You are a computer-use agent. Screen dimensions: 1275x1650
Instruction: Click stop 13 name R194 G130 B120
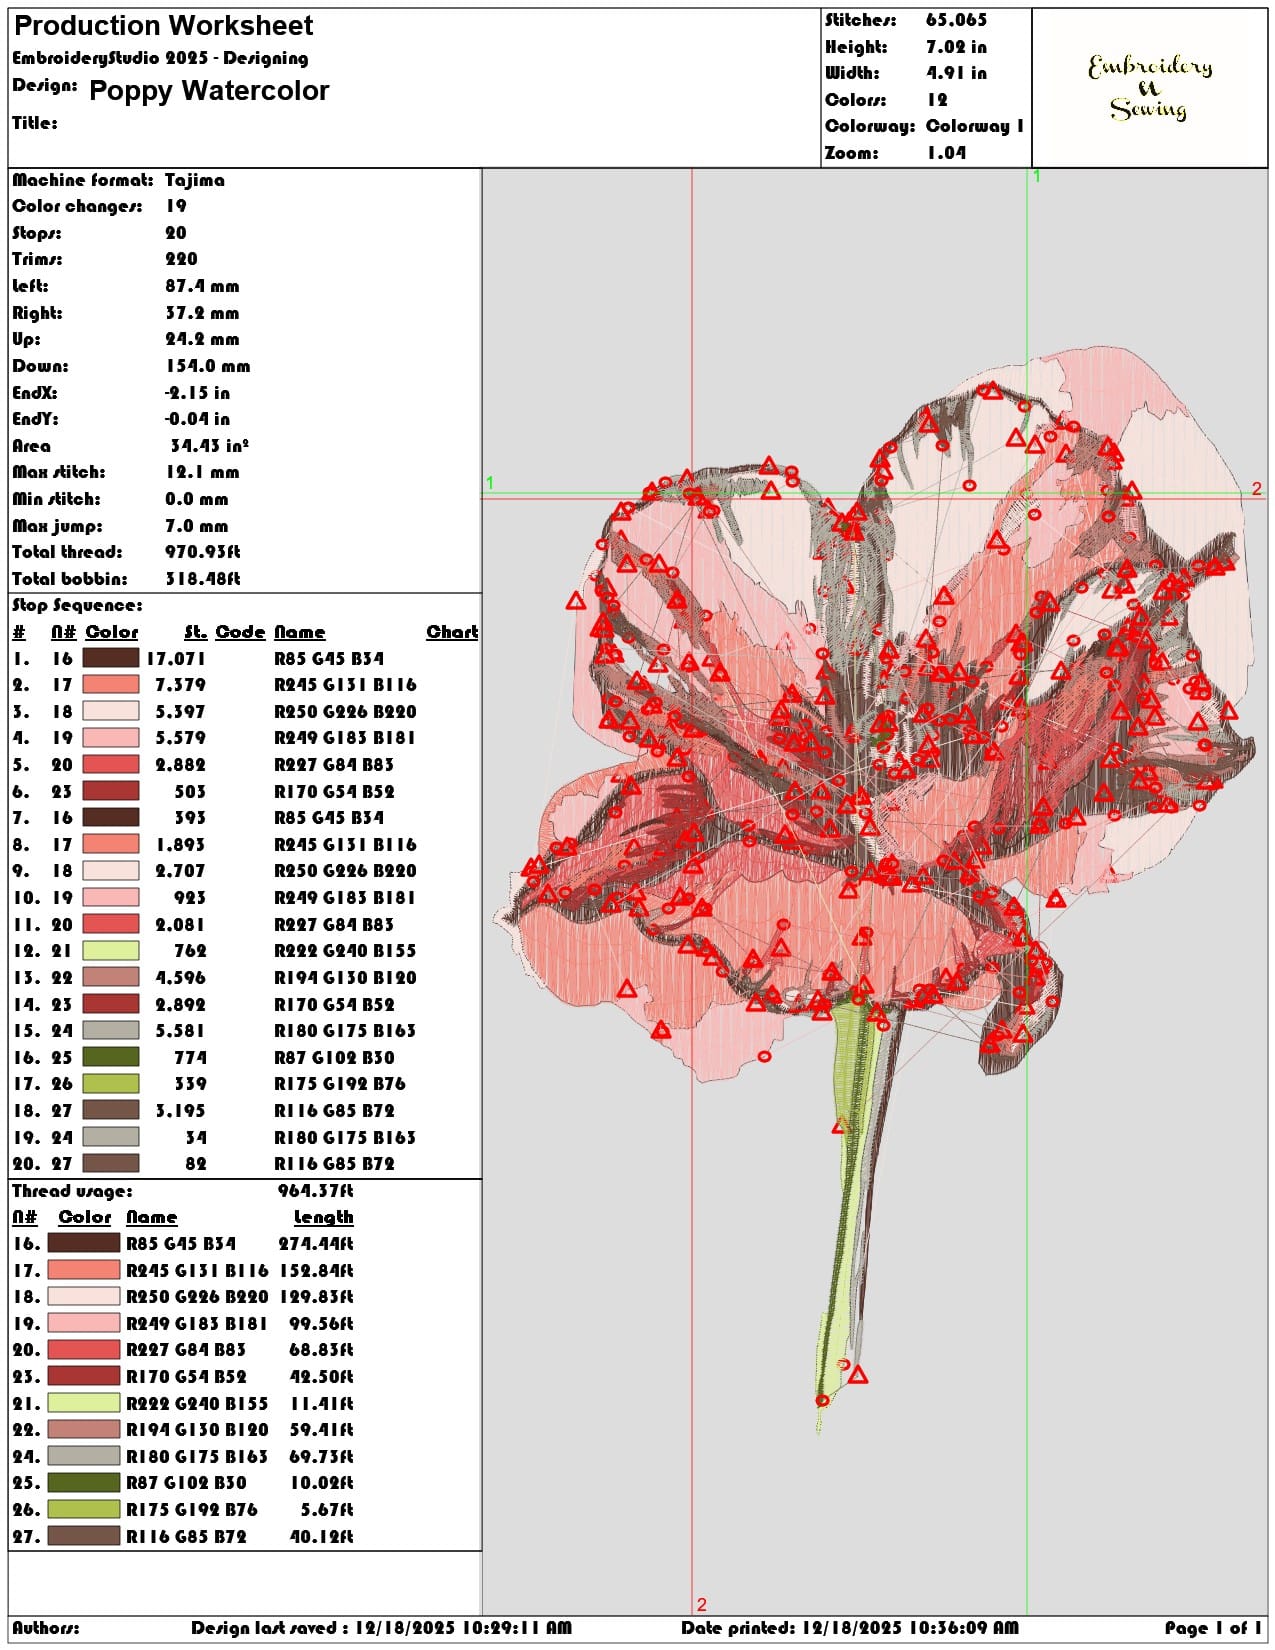(x=345, y=978)
